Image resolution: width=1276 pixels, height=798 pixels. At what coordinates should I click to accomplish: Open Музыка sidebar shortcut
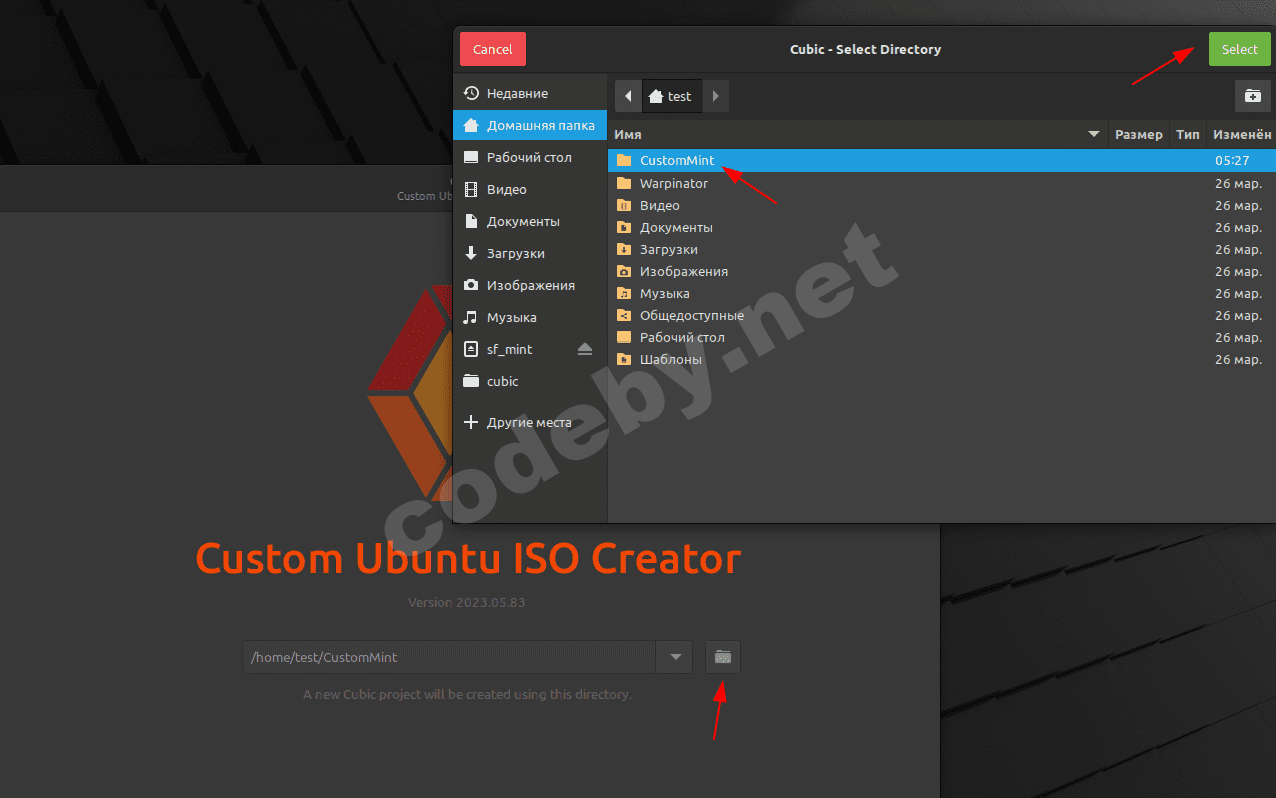(x=530, y=317)
